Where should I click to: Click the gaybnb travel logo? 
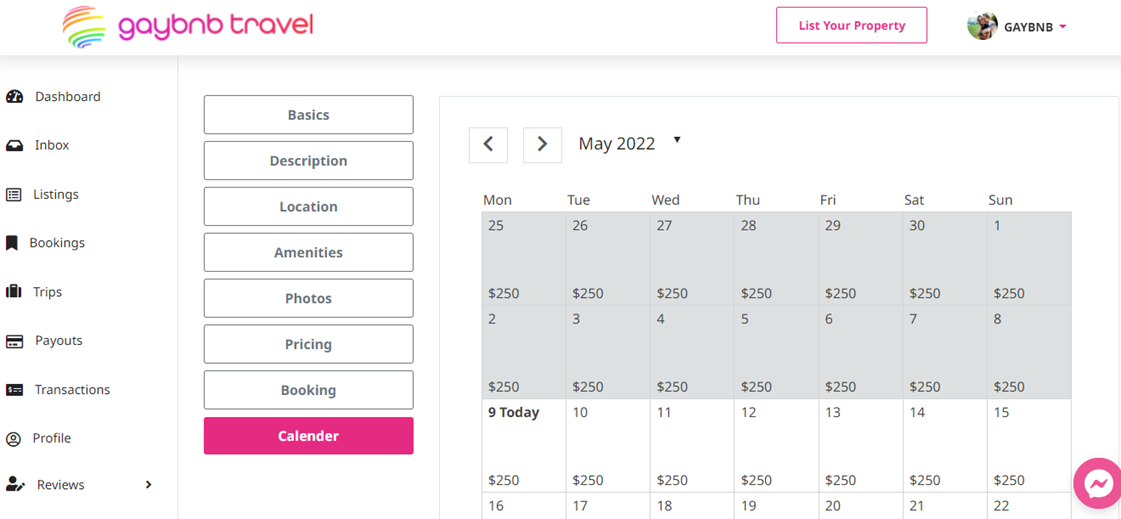(x=188, y=26)
